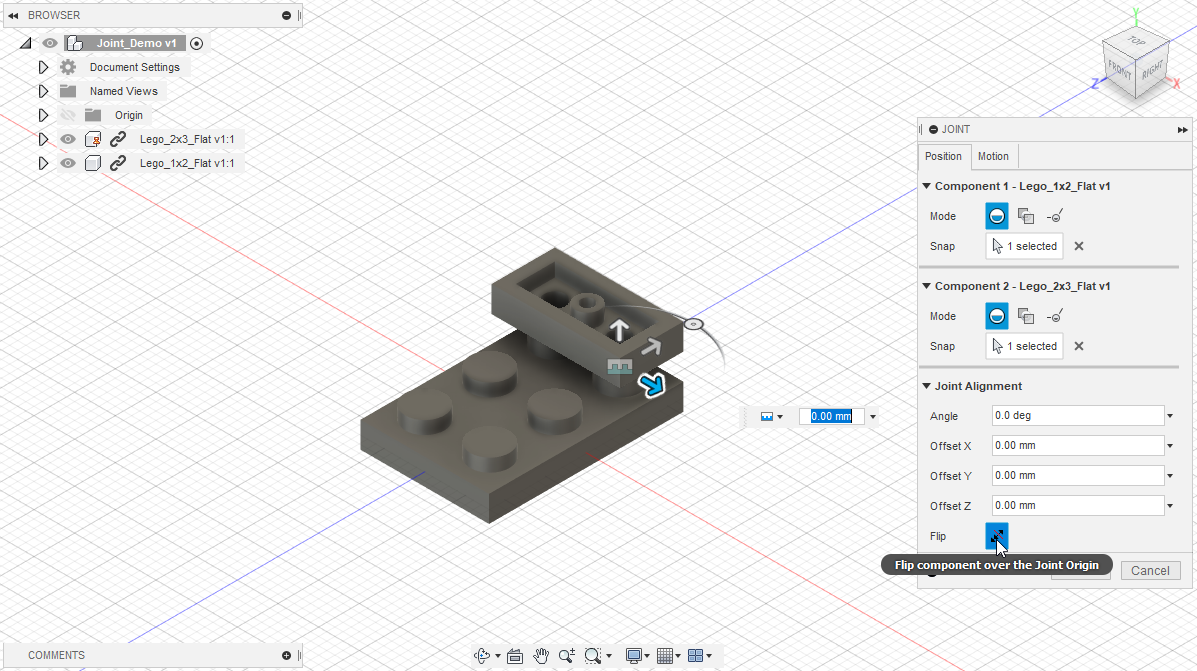Collapse Joint Alignment section
This screenshot has height=671, width=1197.
click(927, 386)
